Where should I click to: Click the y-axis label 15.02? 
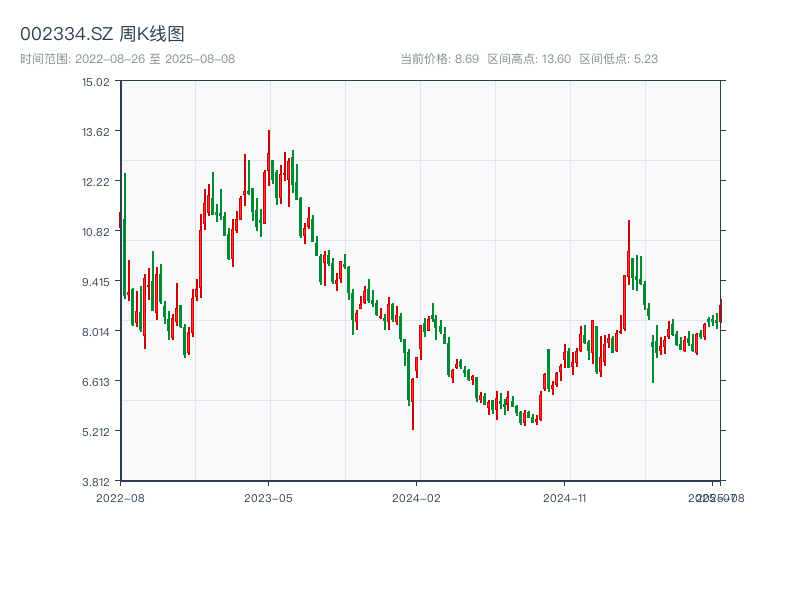click(x=95, y=82)
